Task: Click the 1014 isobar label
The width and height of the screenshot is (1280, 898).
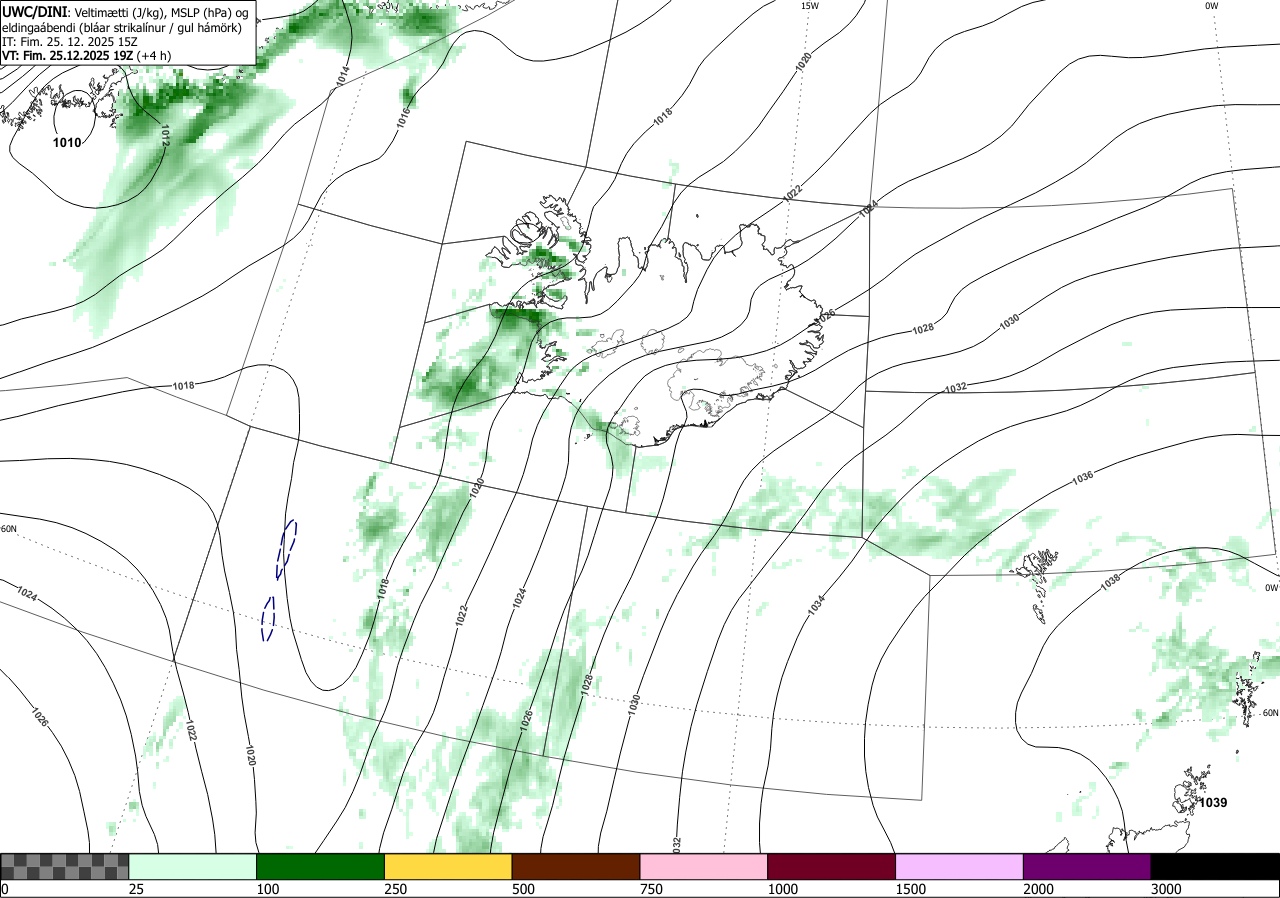Action: click(x=343, y=76)
